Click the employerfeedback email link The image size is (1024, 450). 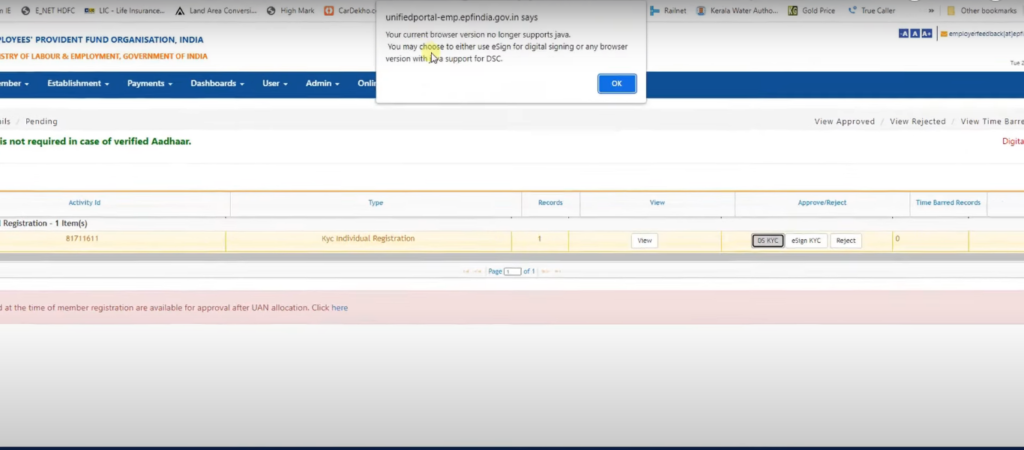(x=982, y=33)
